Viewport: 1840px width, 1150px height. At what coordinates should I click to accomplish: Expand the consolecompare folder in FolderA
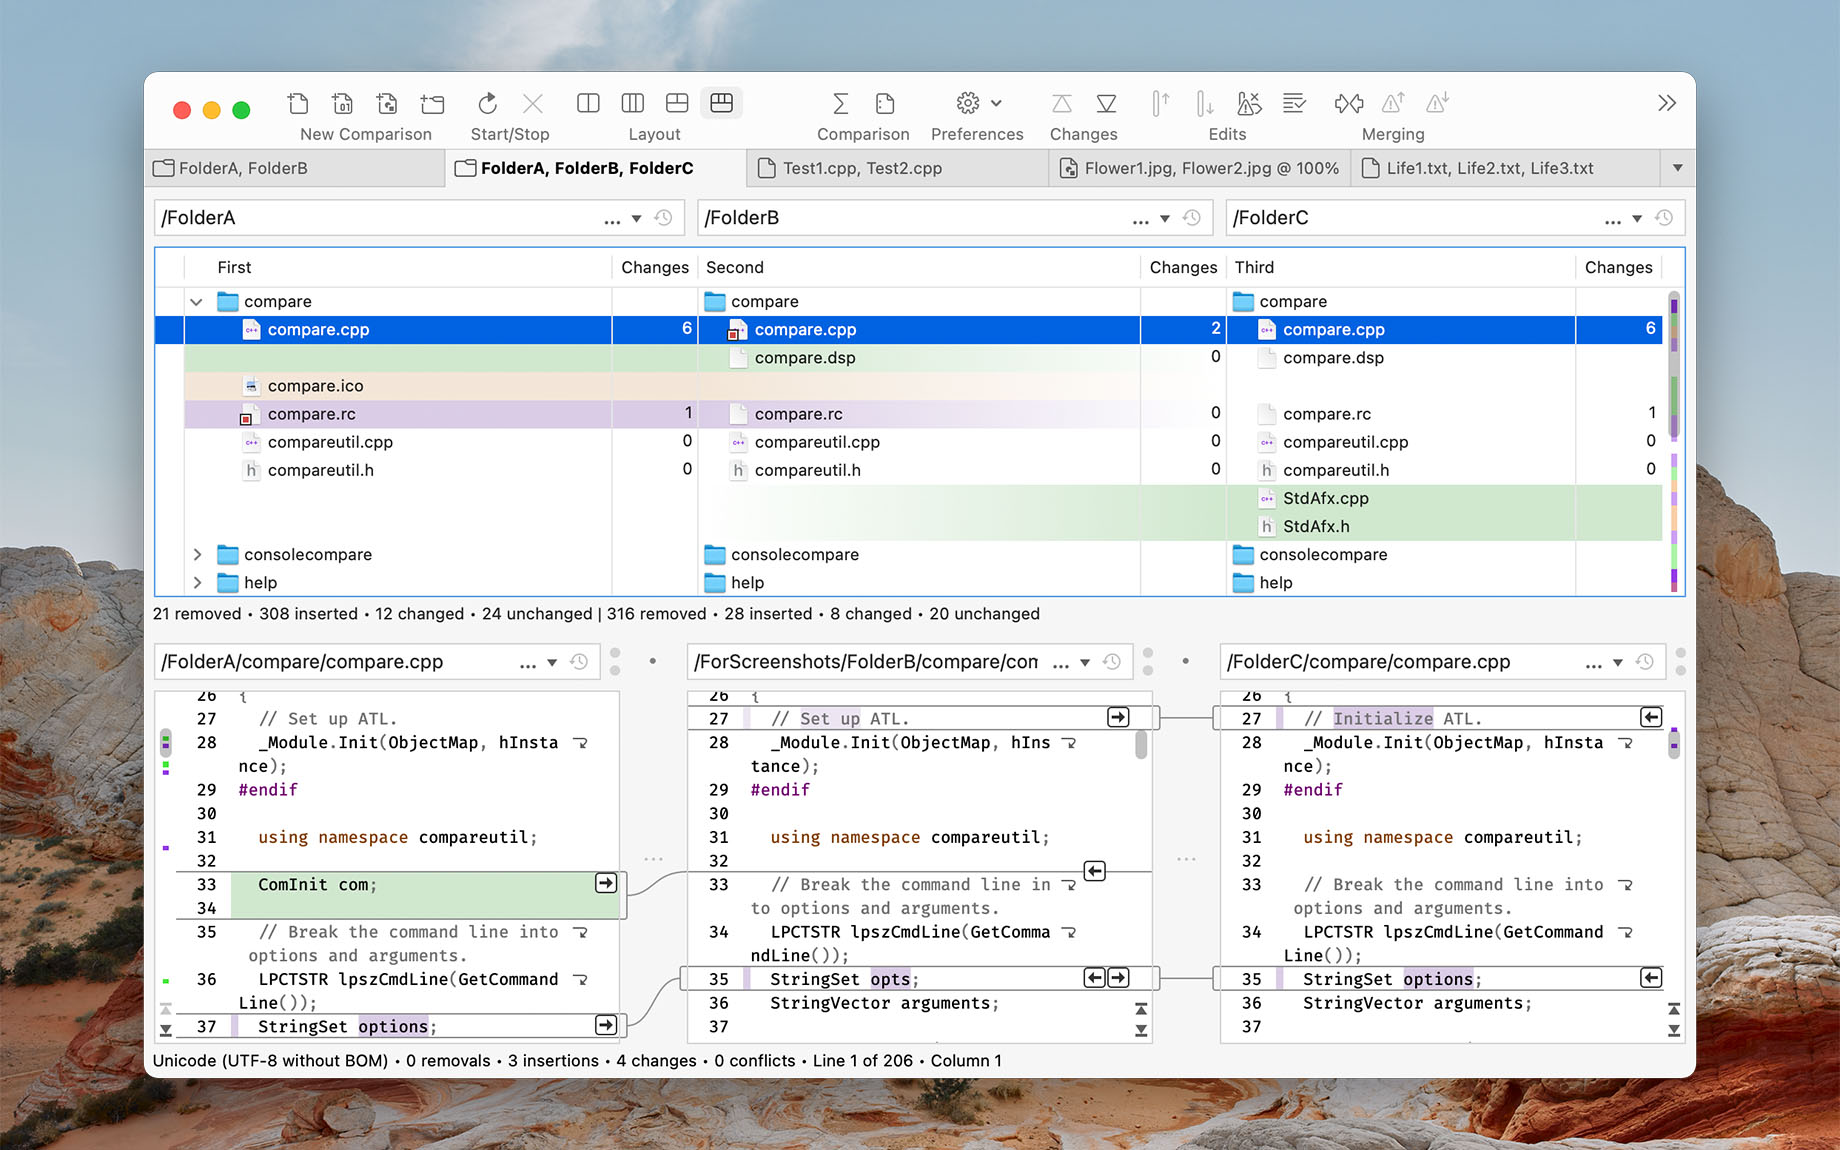(196, 554)
